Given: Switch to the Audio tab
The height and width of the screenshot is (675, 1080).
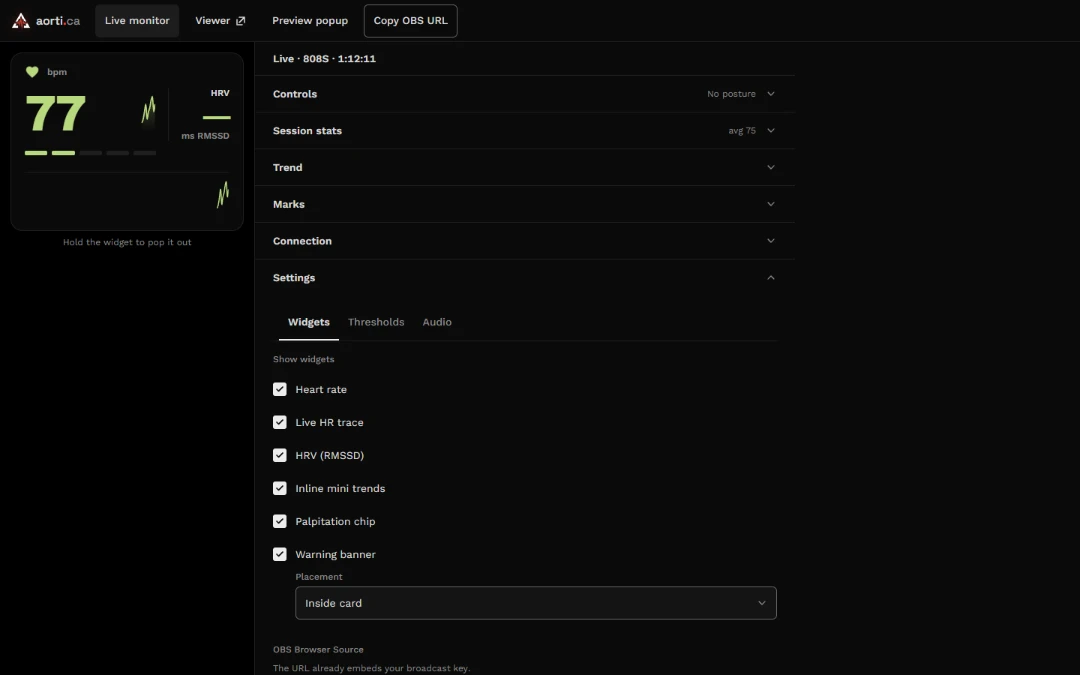Looking at the screenshot, I should (437, 322).
